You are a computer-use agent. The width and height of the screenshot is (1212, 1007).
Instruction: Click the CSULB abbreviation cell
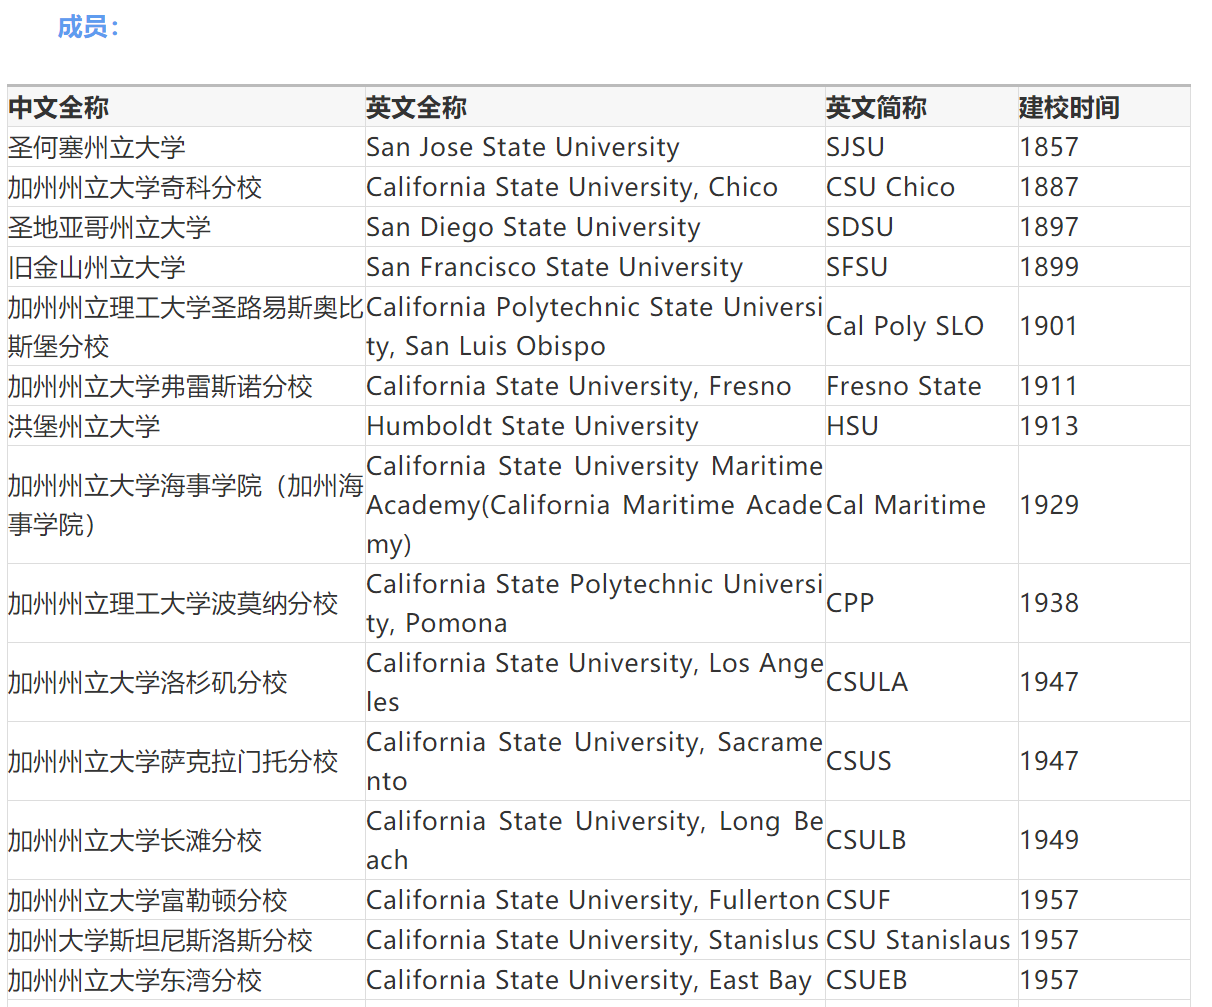(866, 840)
